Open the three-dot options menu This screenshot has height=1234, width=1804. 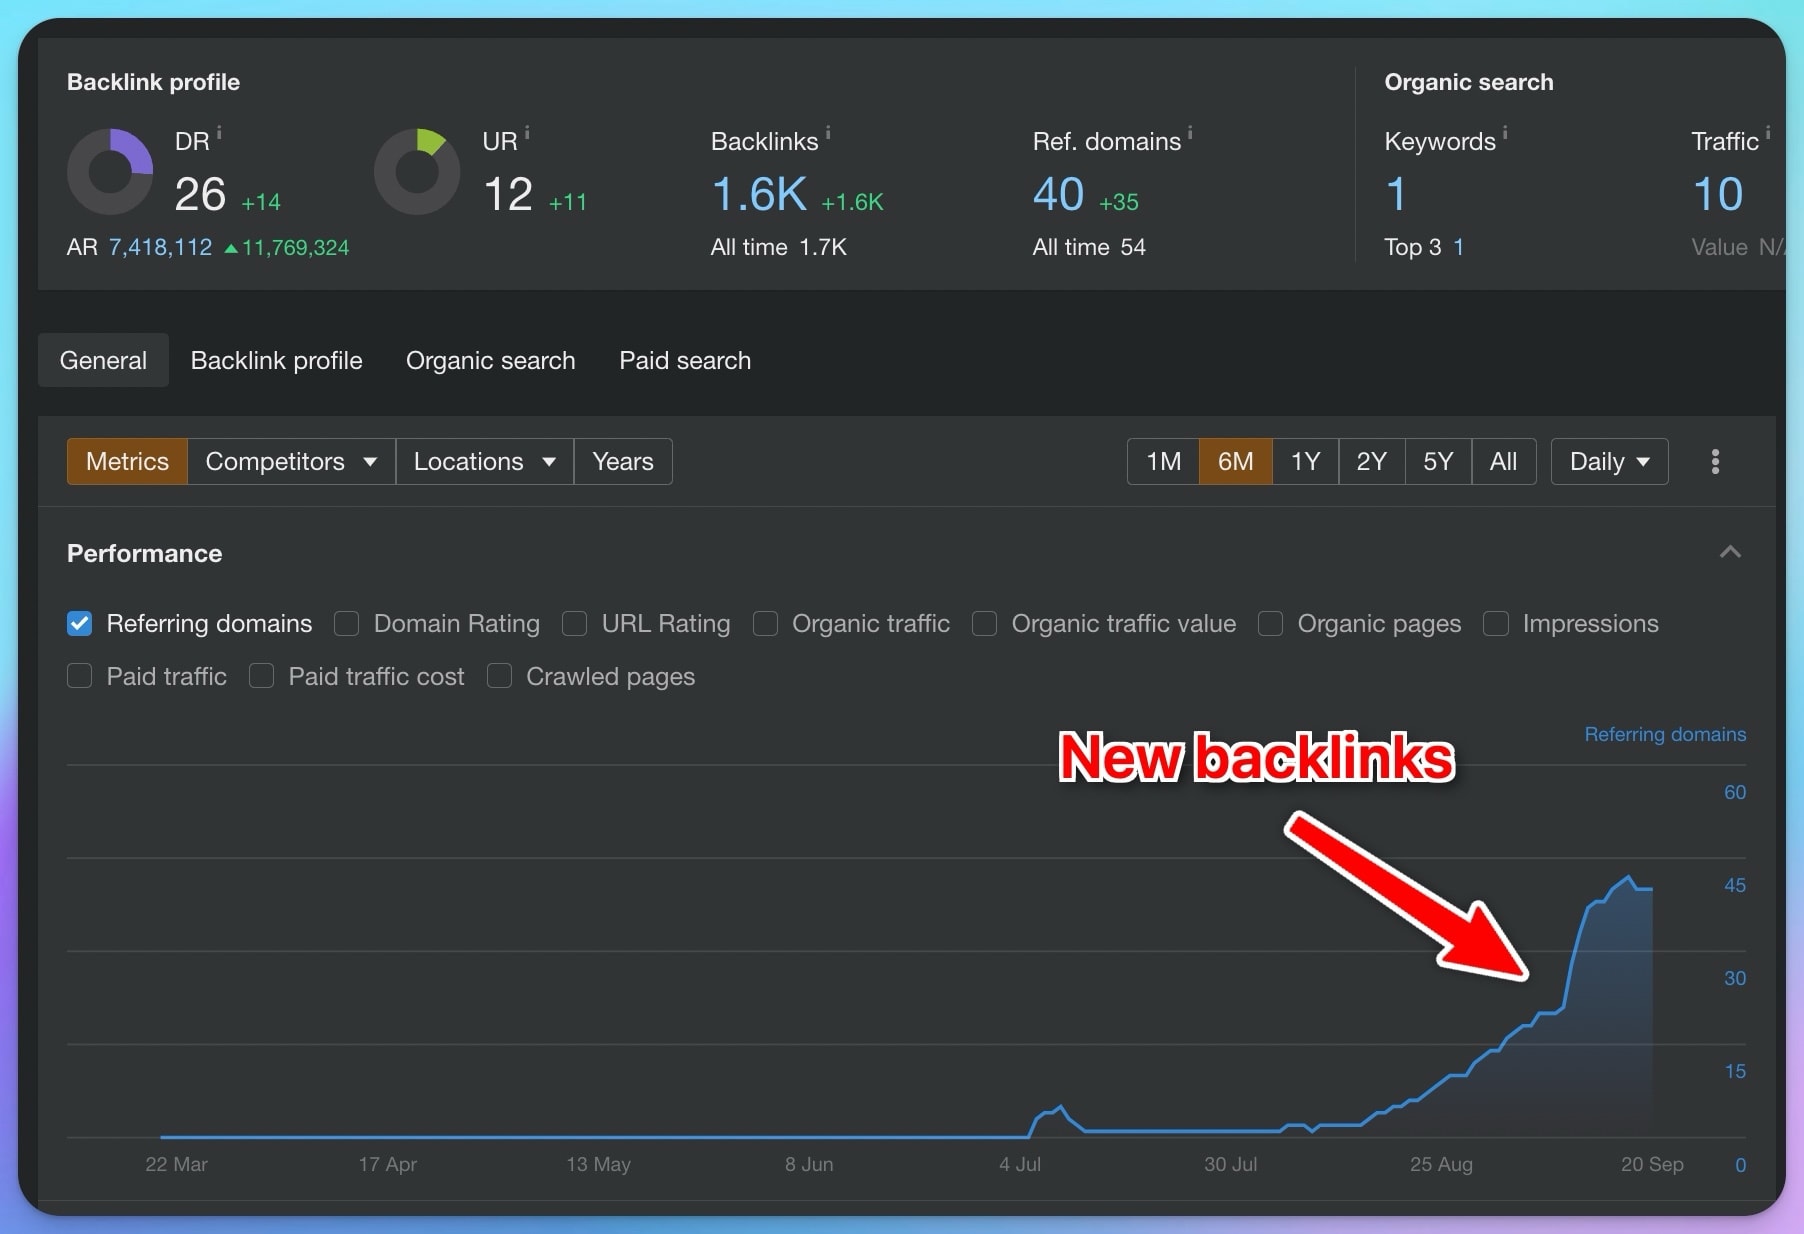(x=1715, y=461)
